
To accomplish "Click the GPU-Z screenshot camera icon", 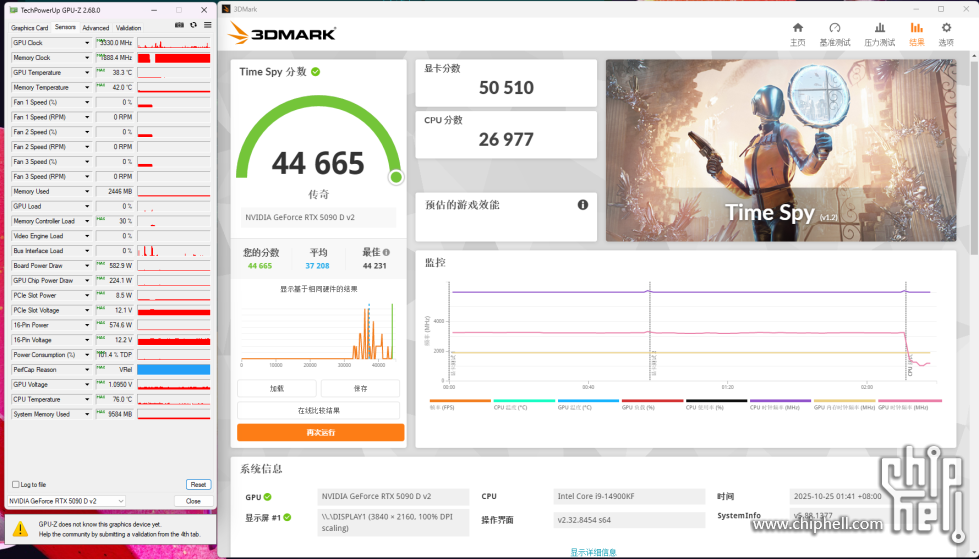I will (x=179, y=25).
